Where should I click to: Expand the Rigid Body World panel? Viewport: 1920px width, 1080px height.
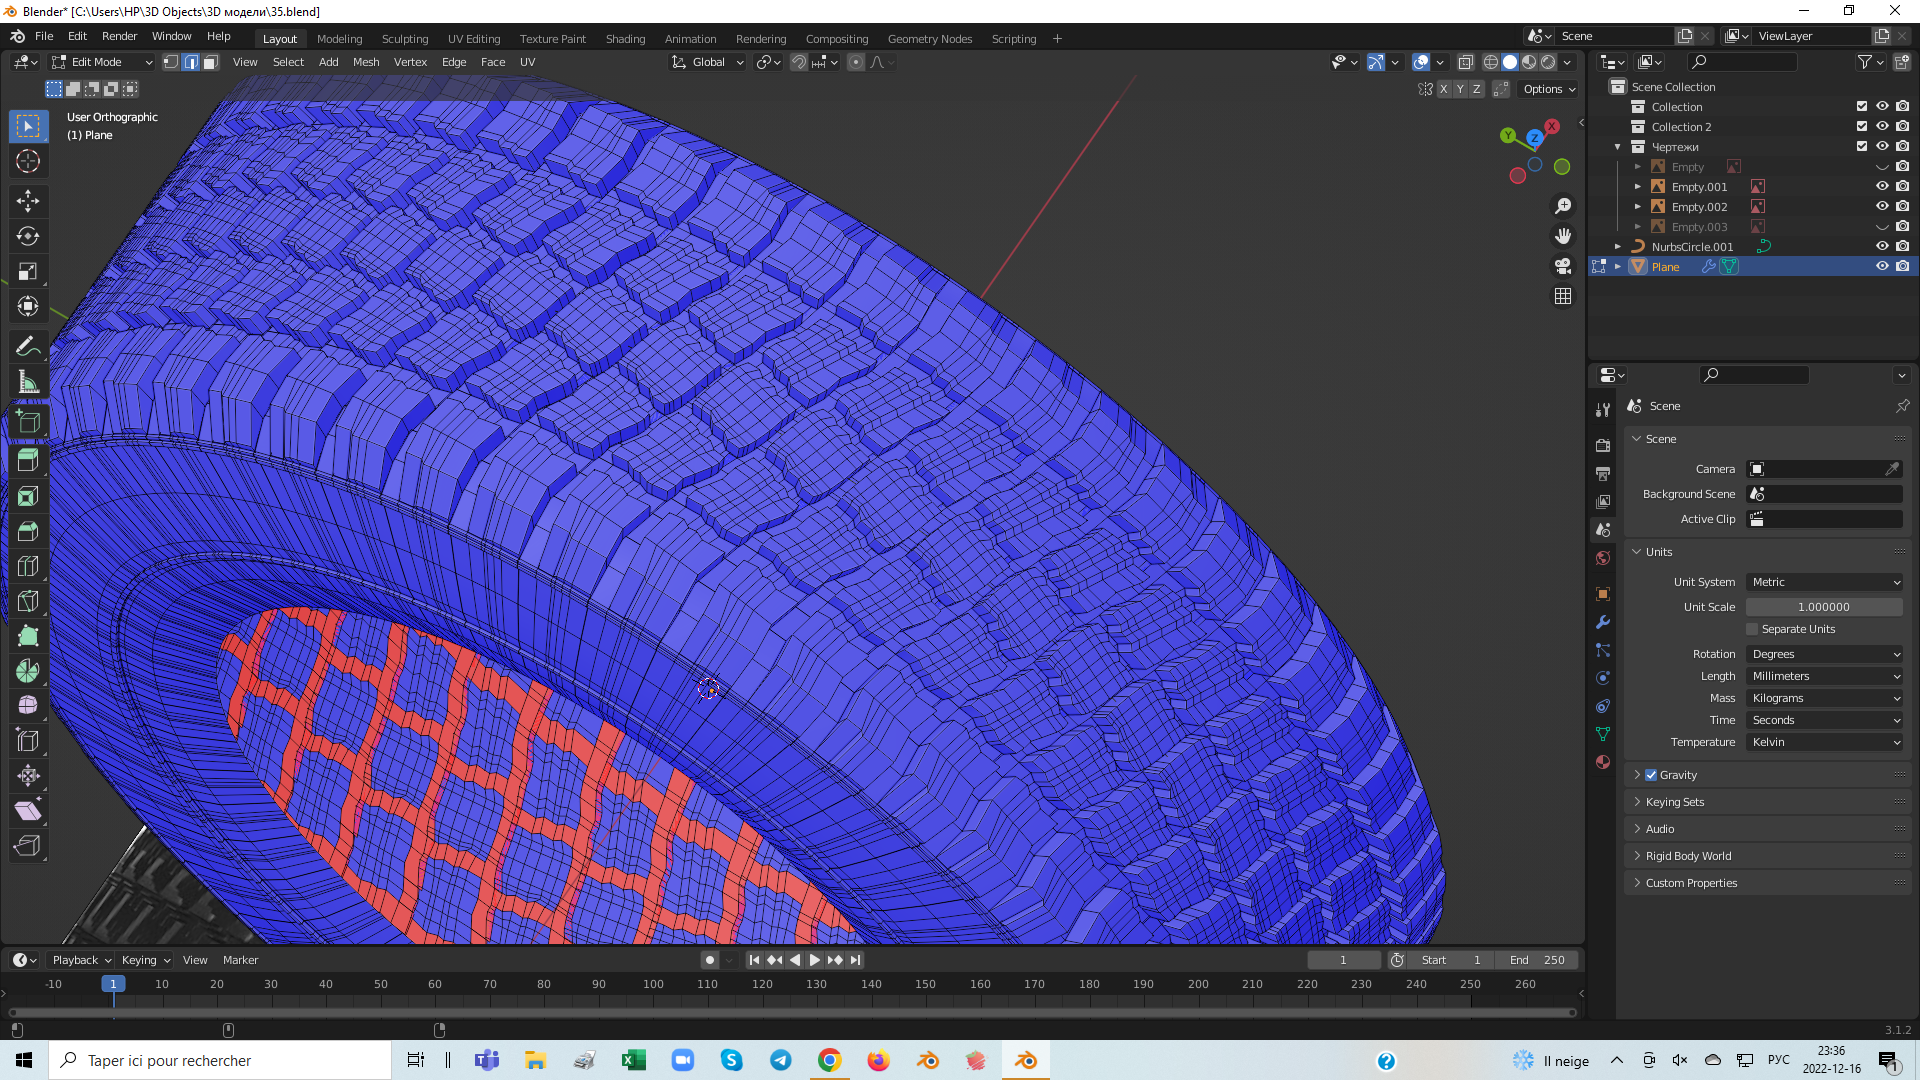click(x=1688, y=856)
